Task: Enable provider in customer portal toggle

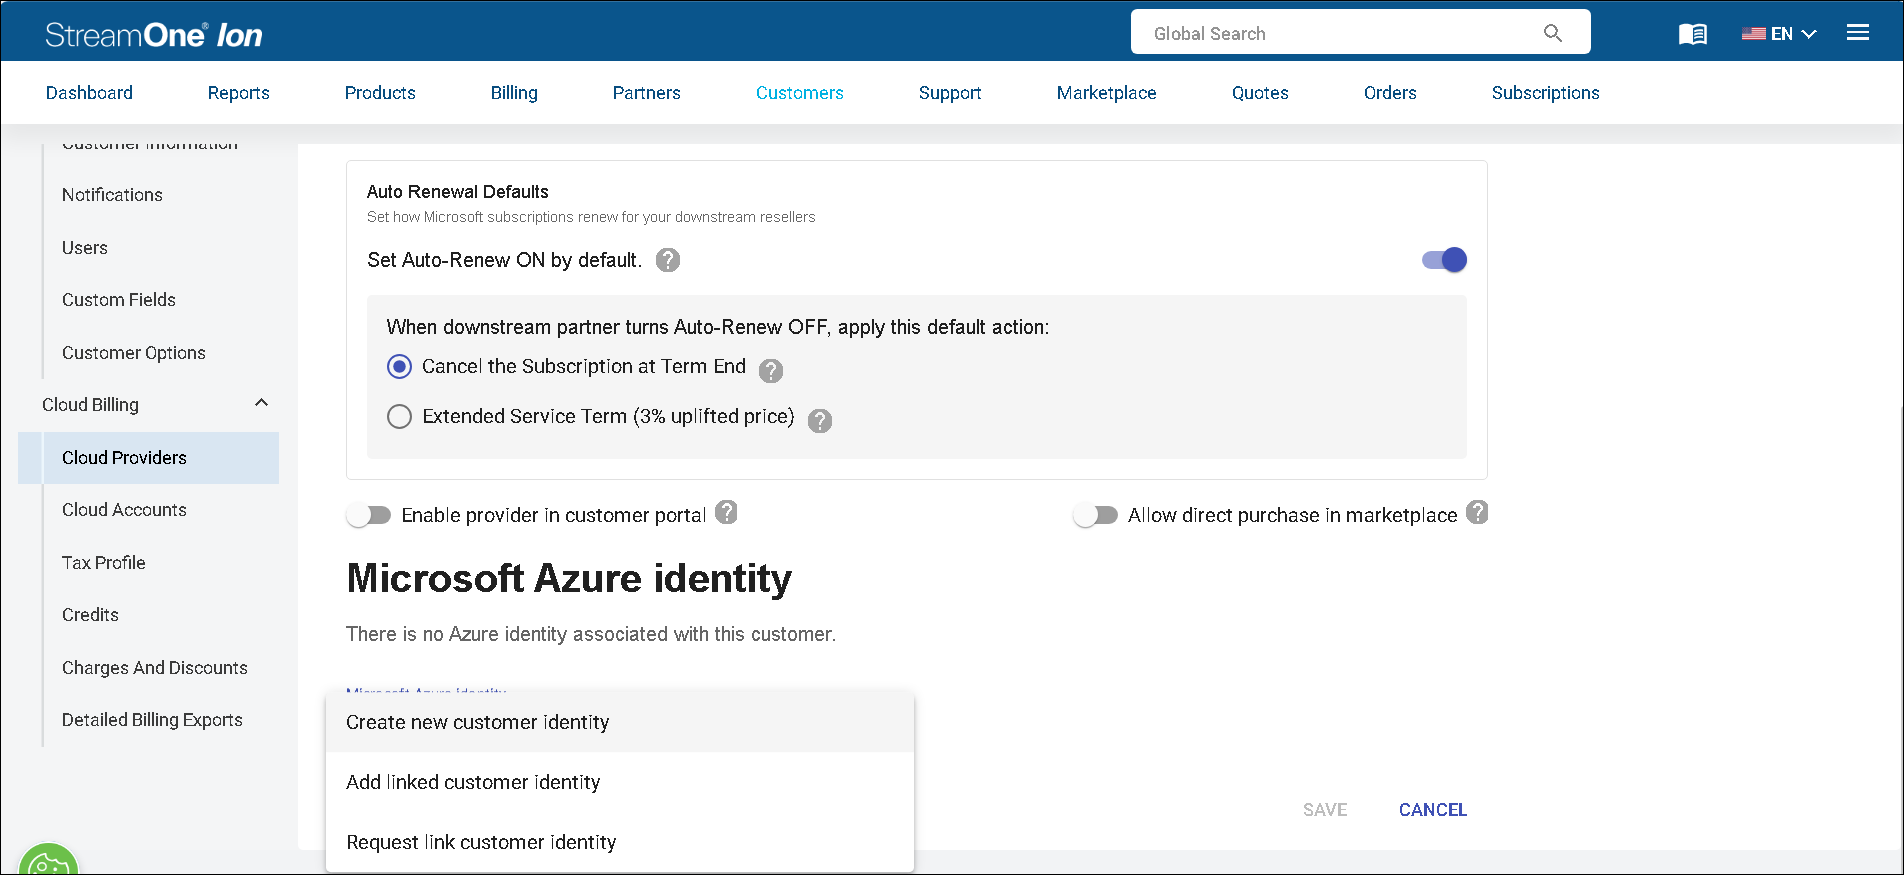Action: (369, 515)
